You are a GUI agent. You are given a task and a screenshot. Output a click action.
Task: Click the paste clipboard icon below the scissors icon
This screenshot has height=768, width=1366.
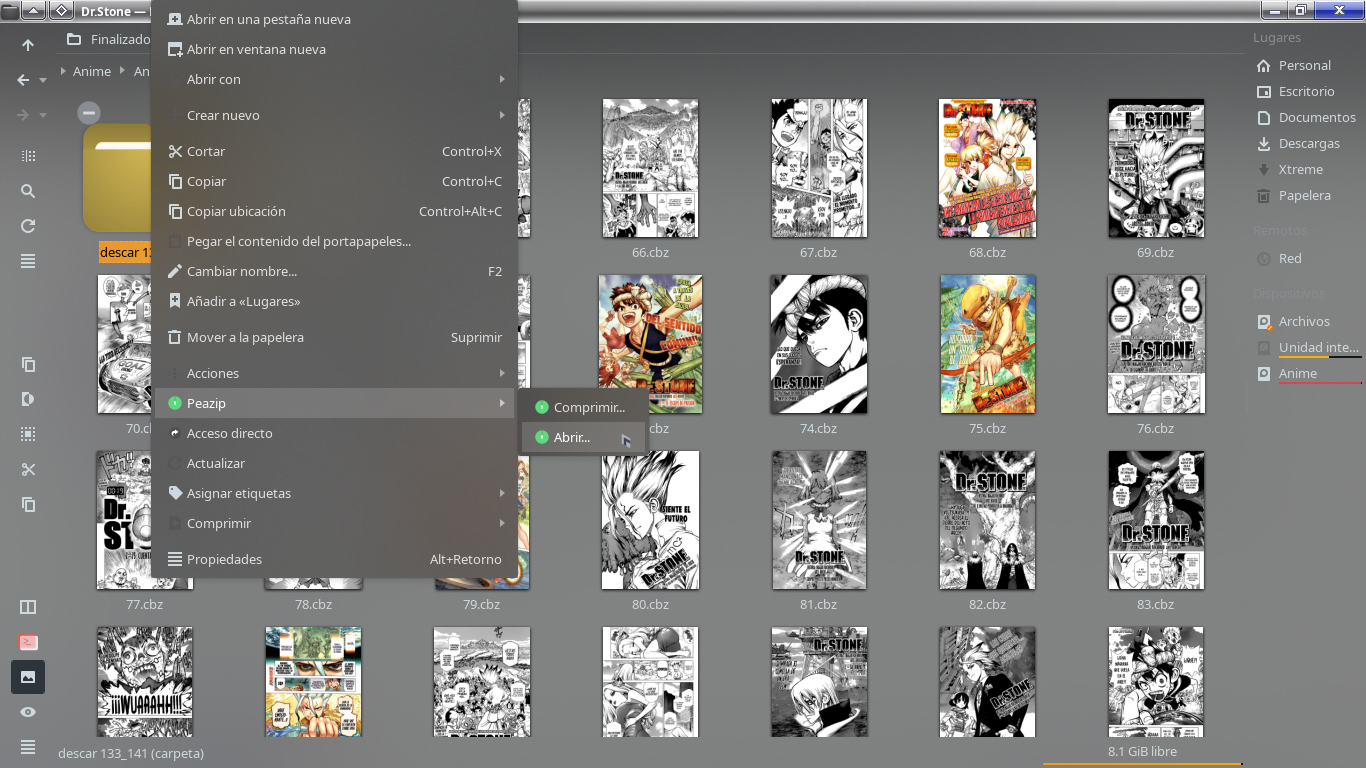[28, 504]
